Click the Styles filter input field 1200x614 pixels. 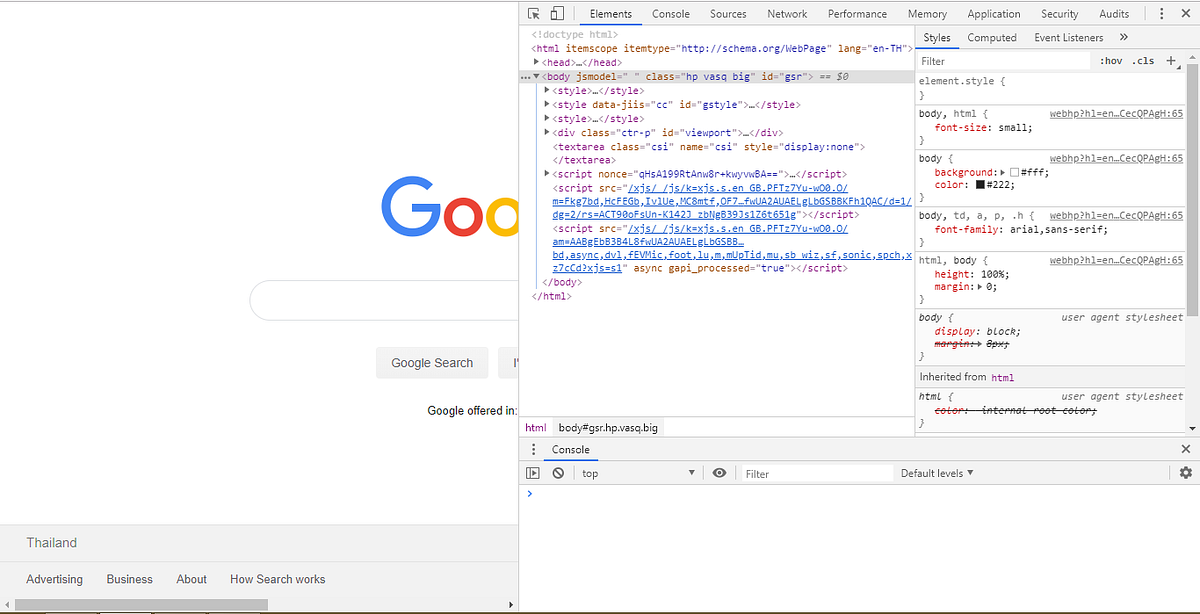point(1000,60)
